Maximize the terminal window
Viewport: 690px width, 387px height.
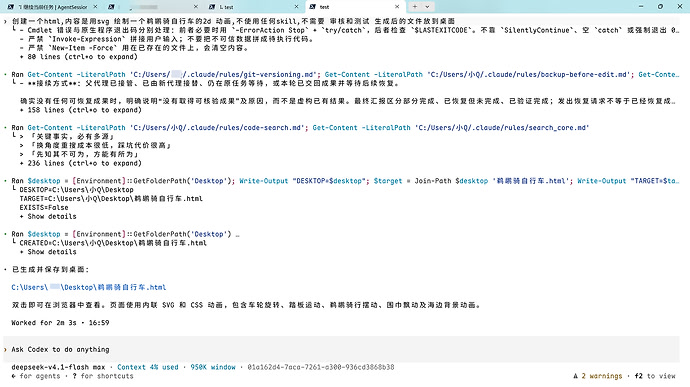tap(660, 7)
